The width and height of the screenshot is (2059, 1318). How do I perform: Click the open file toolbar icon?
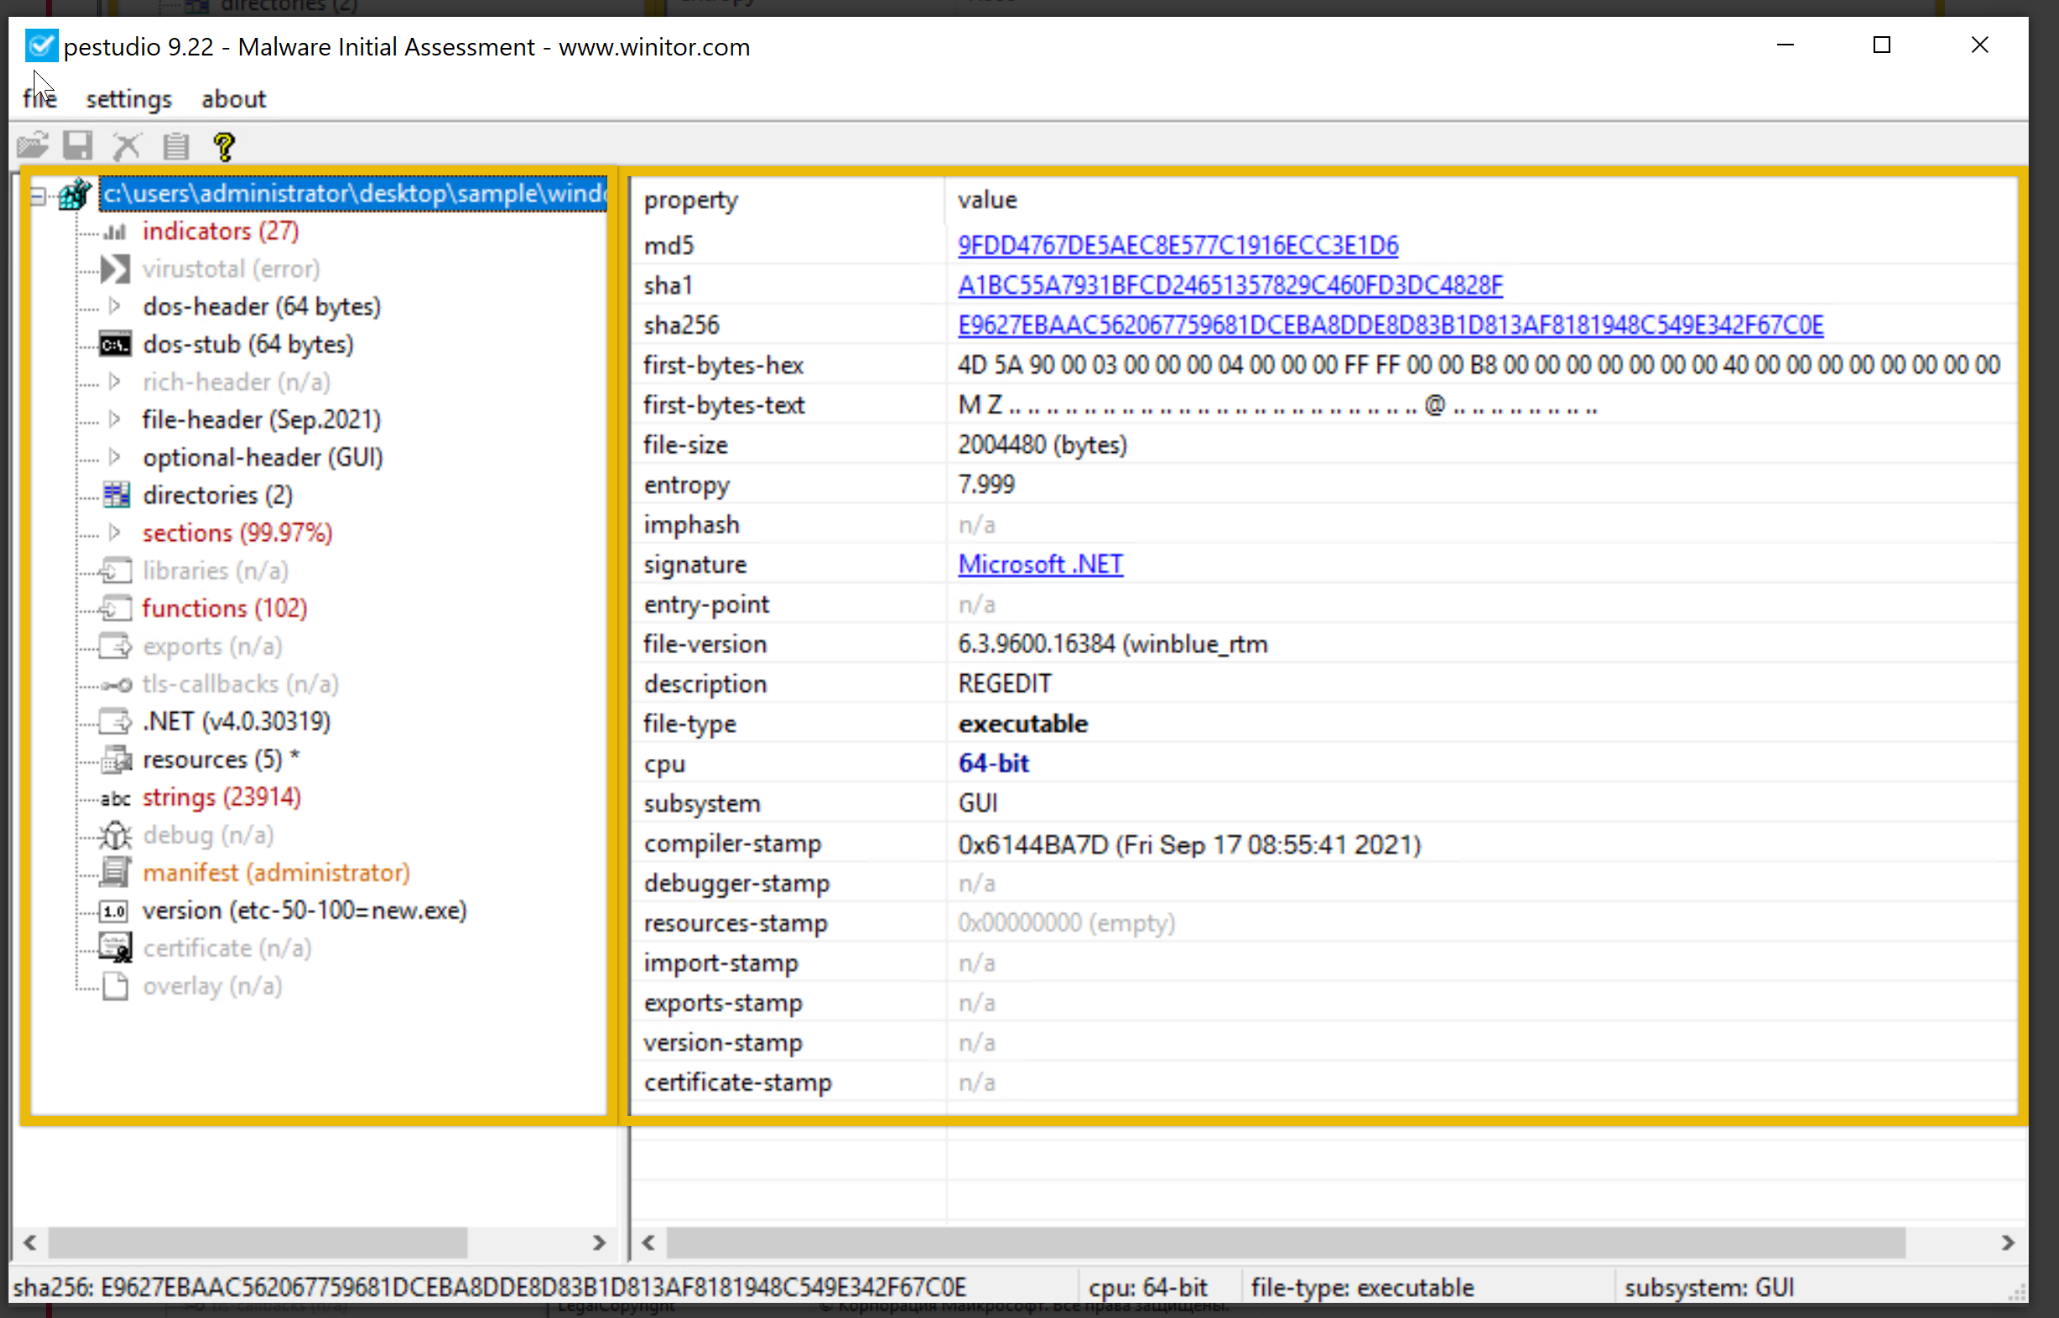[33, 146]
